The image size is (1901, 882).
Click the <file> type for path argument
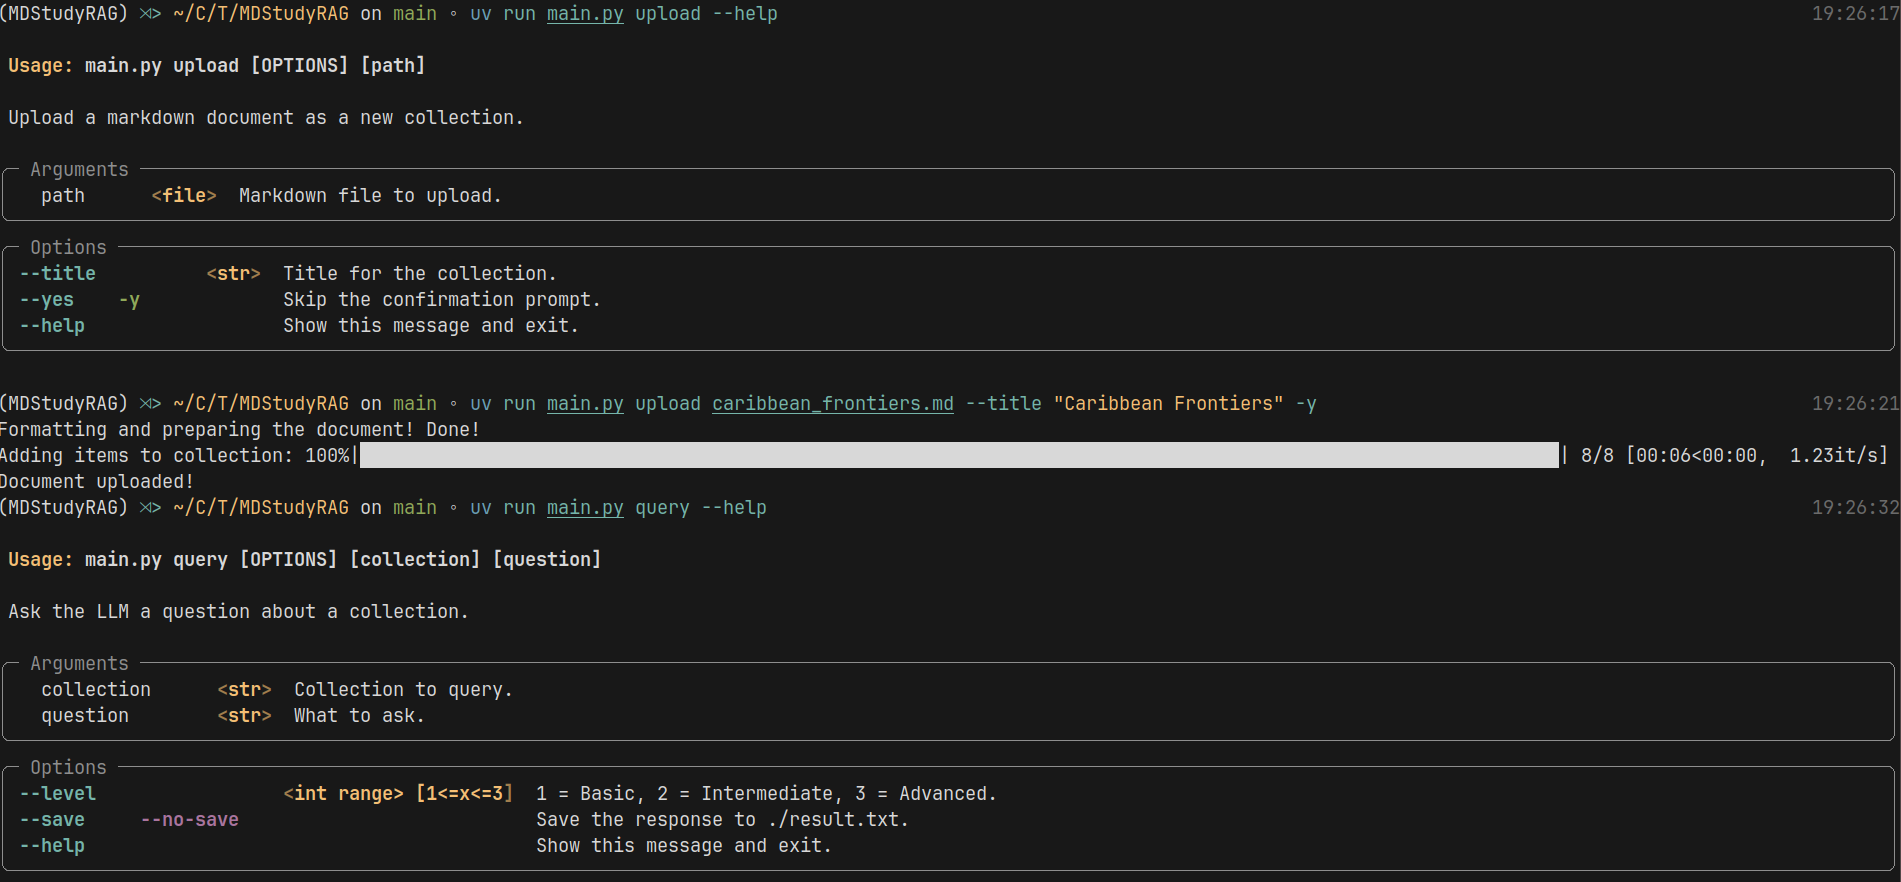[184, 195]
